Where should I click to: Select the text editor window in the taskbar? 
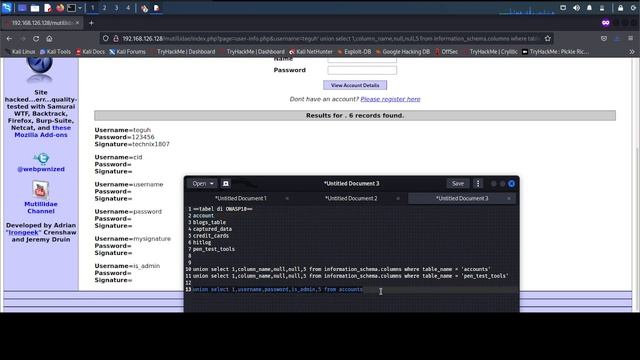tap(156, 8)
